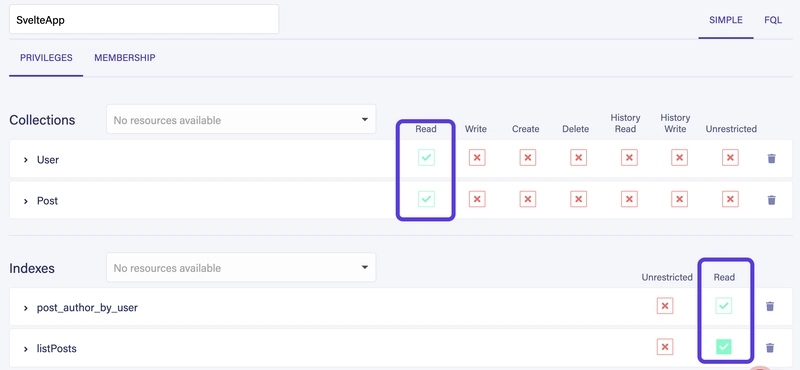The width and height of the screenshot is (800, 370).
Task: Toggle Unrestricted for post_author_by_user index
Action: (665, 306)
